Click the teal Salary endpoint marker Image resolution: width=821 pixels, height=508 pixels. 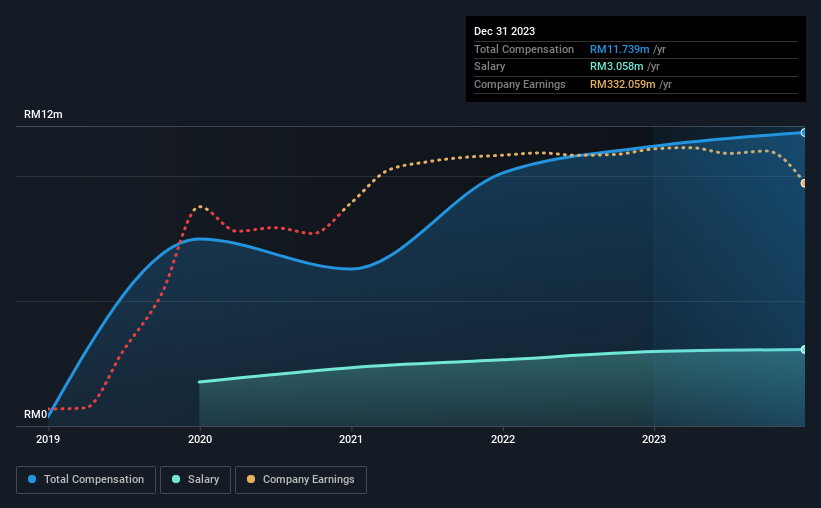[x=804, y=349]
